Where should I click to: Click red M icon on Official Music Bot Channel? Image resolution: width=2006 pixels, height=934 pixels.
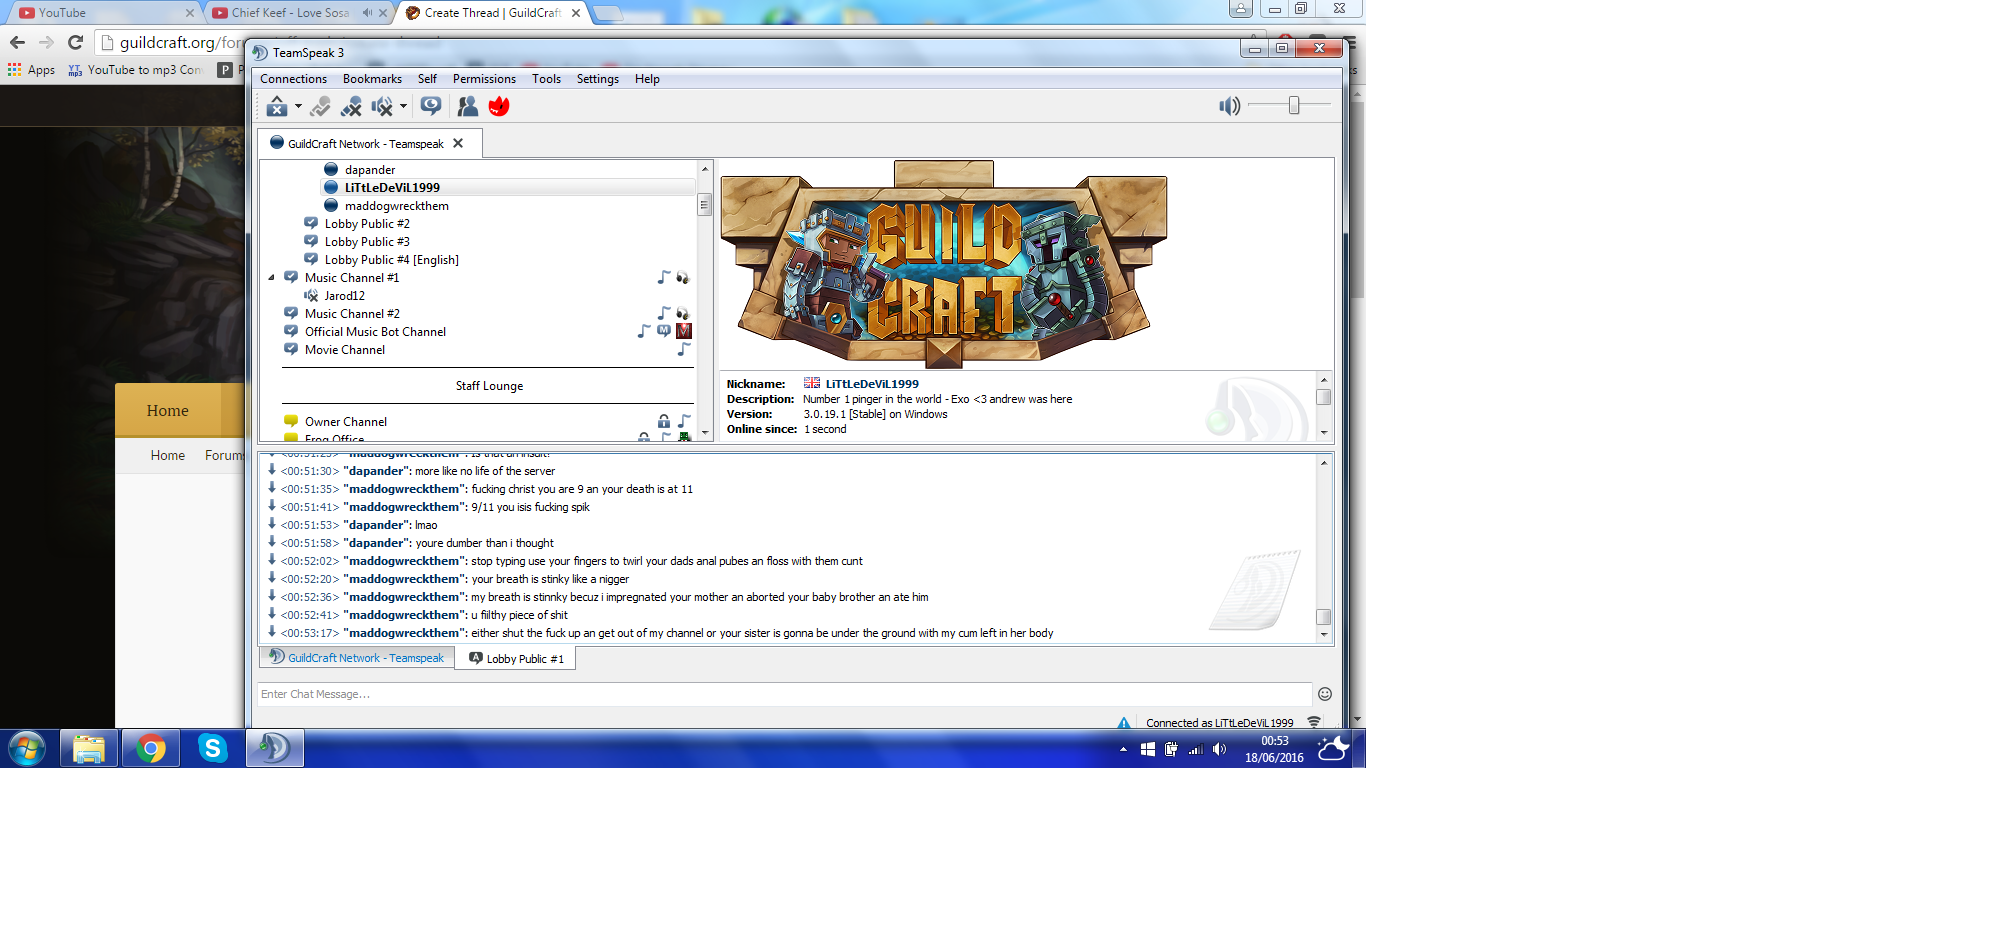(x=684, y=331)
